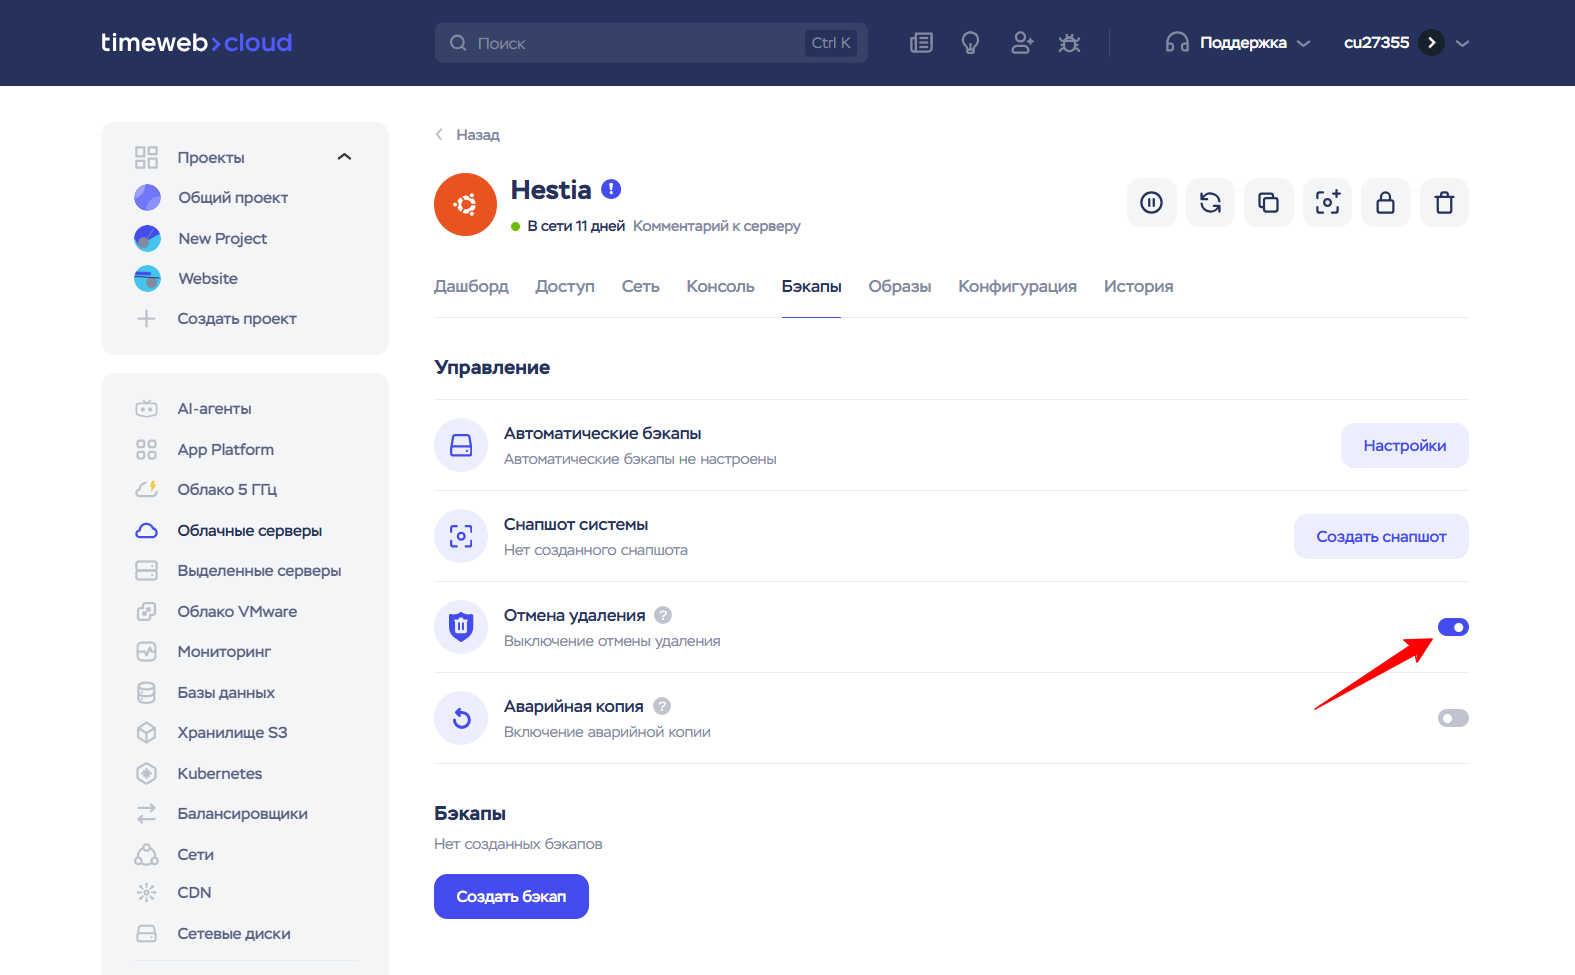1575x975 pixels.
Task: Open the add user referral icon
Action: point(1021,43)
